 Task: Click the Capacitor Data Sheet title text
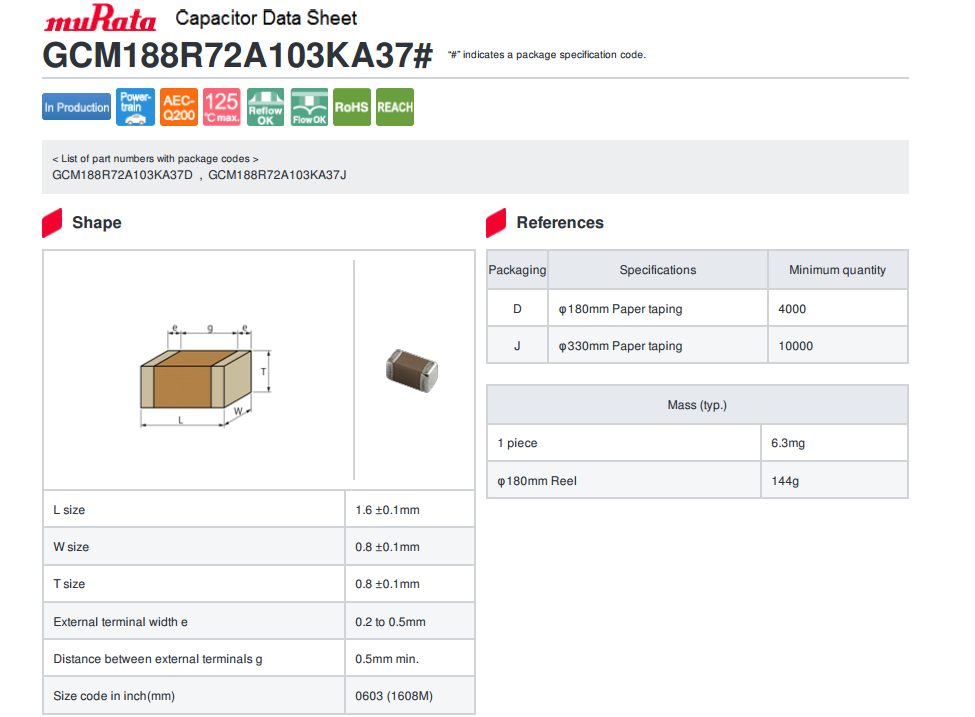(266, 18)
